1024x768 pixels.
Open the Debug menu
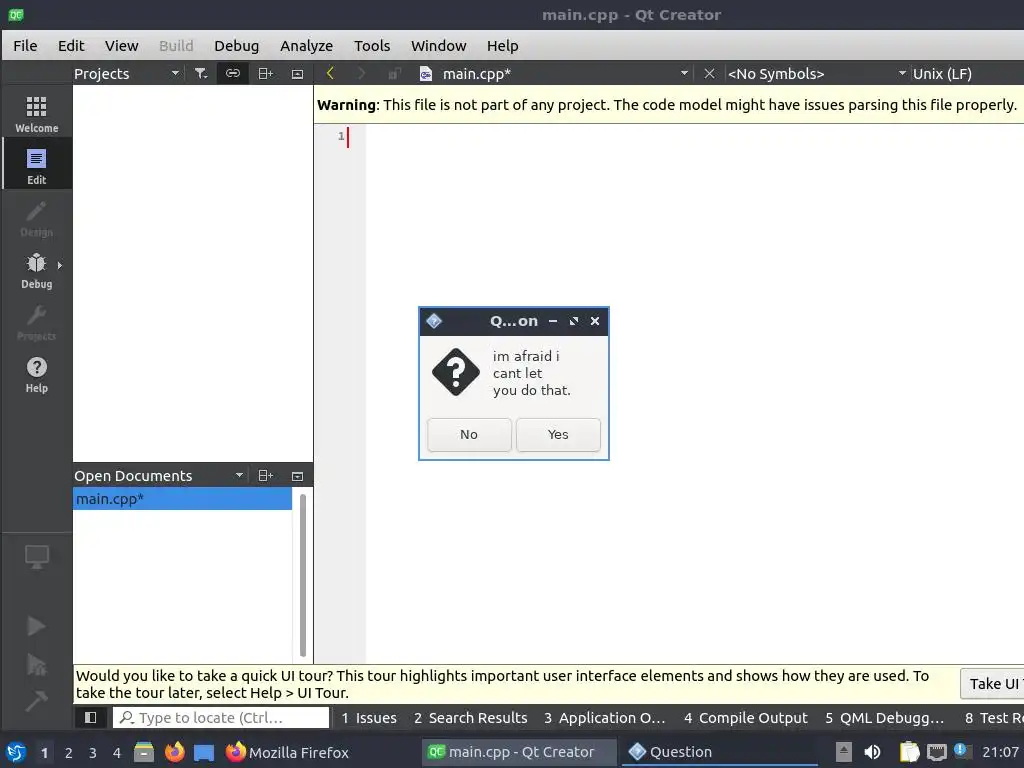236,46
